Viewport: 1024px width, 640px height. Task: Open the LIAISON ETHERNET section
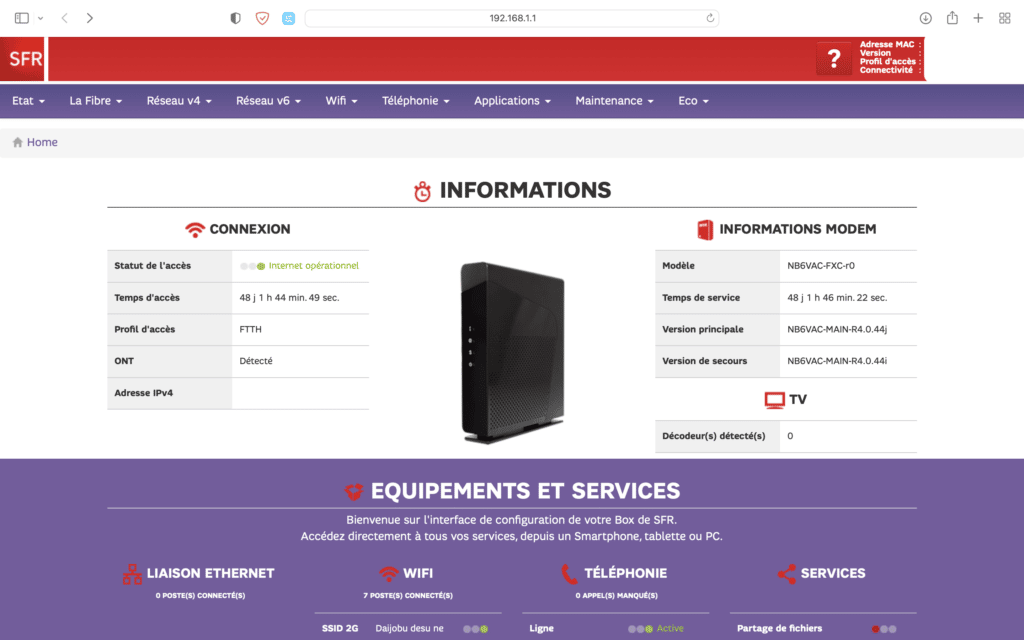point(210,573)
